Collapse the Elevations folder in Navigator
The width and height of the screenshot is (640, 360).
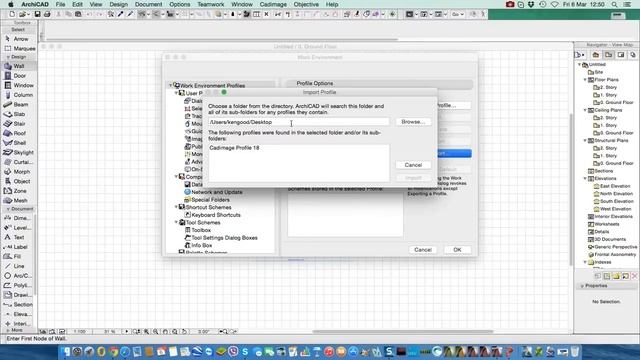pyautogui.click(x=585, y=179)
